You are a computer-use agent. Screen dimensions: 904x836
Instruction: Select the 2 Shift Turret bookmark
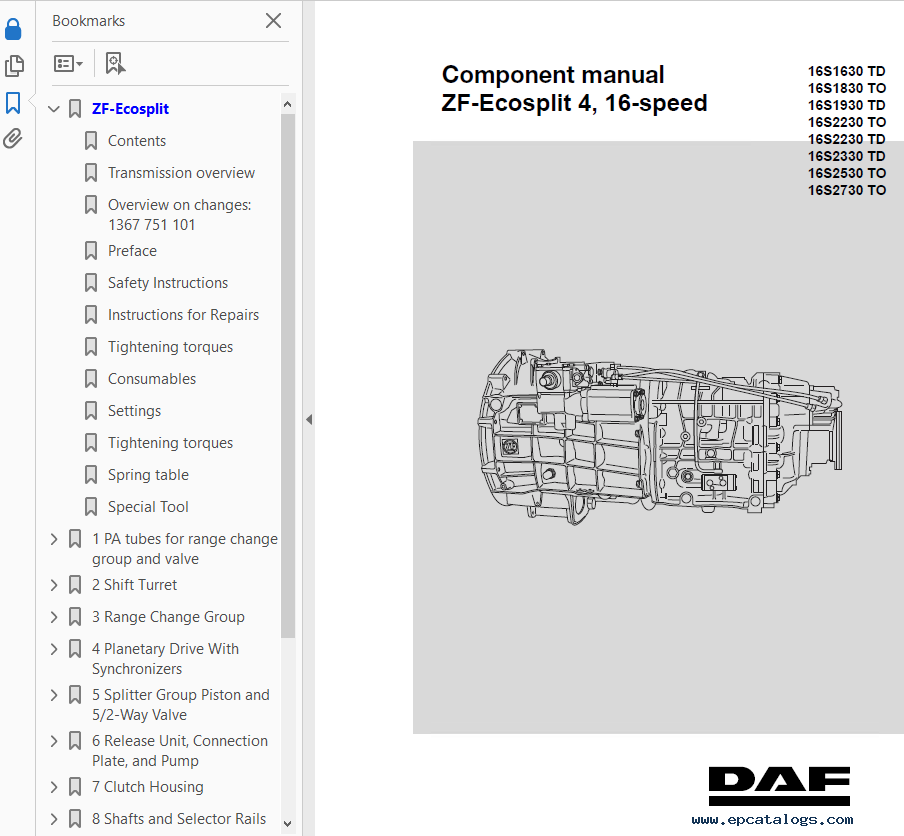pyautogui.click(x=134, y=585)
